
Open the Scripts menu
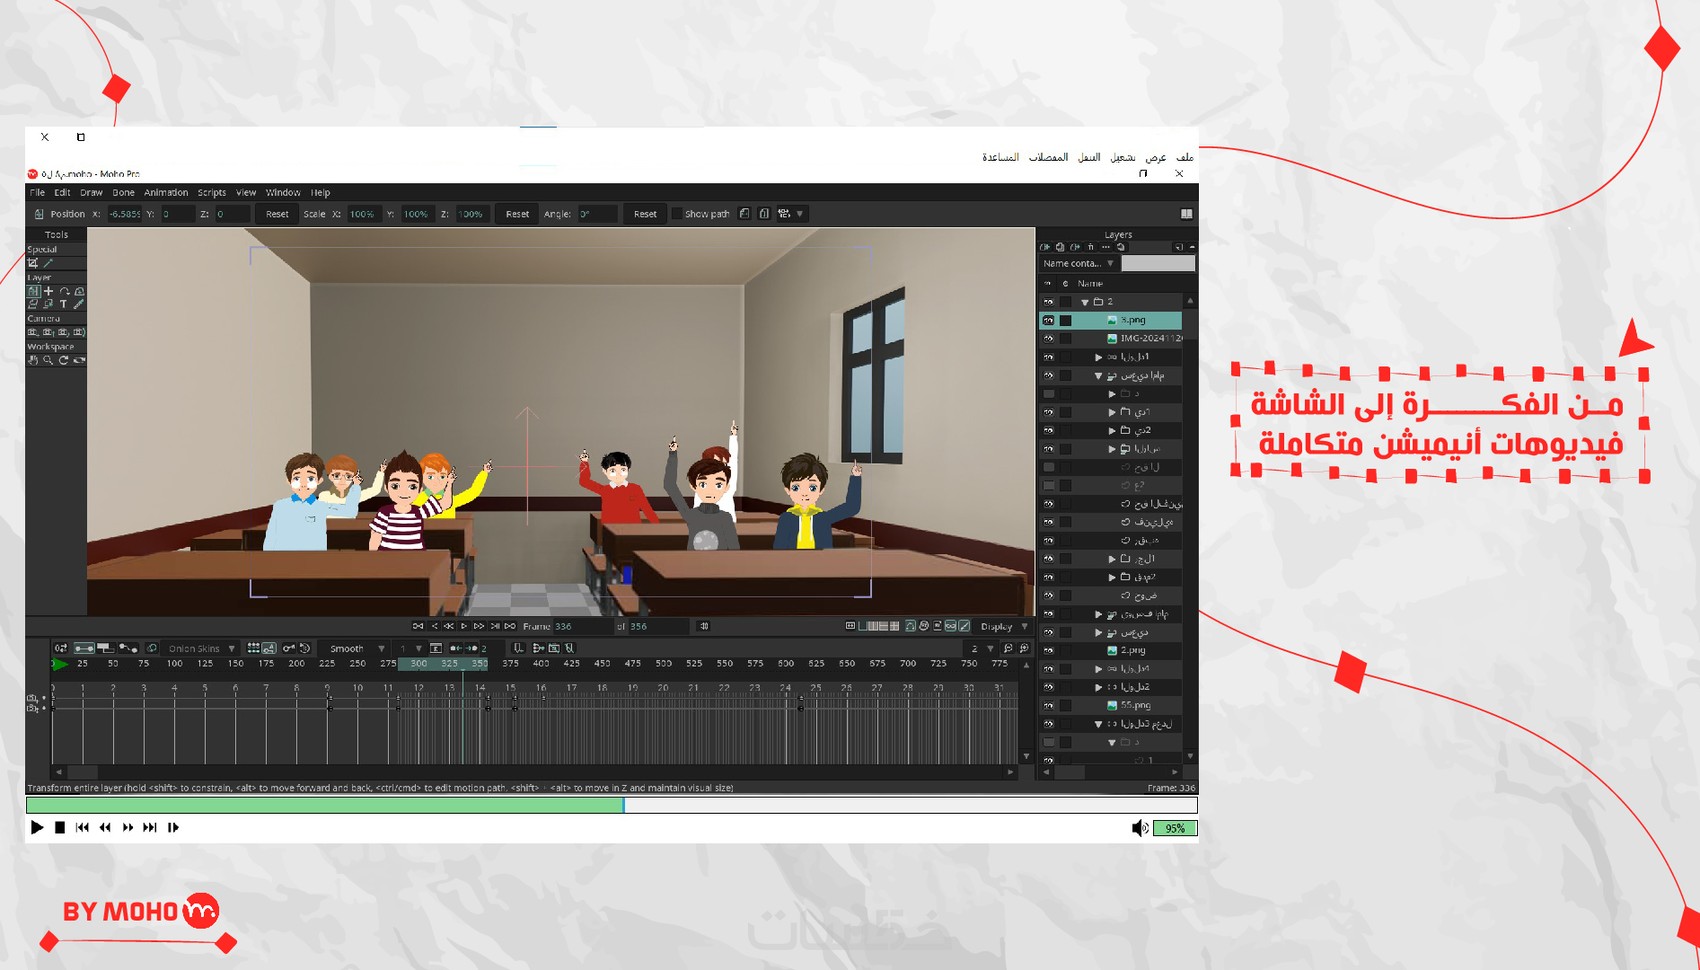click(211, 192)
